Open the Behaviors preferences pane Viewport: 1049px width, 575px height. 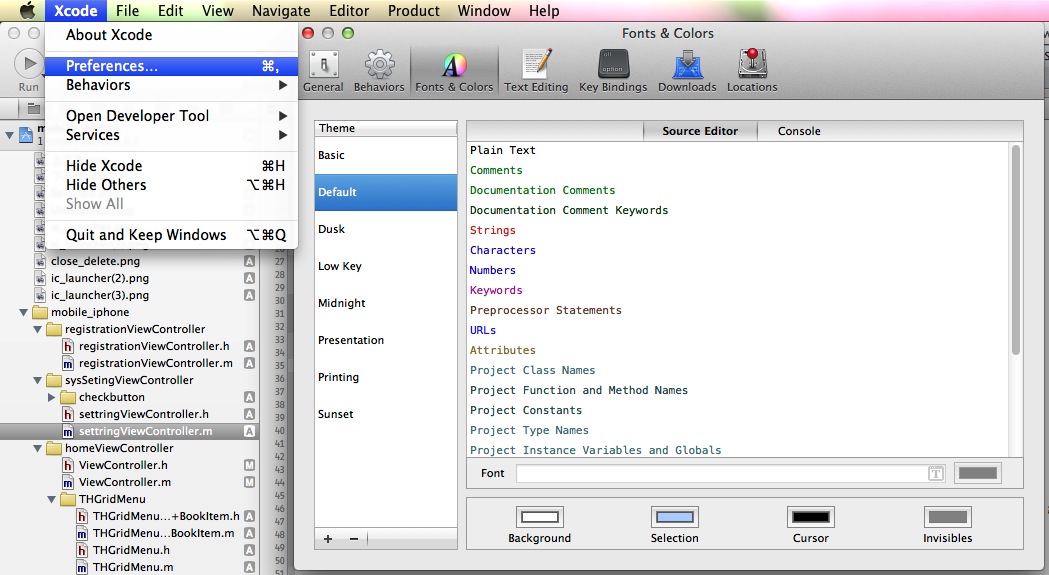(x=379, y=71)
